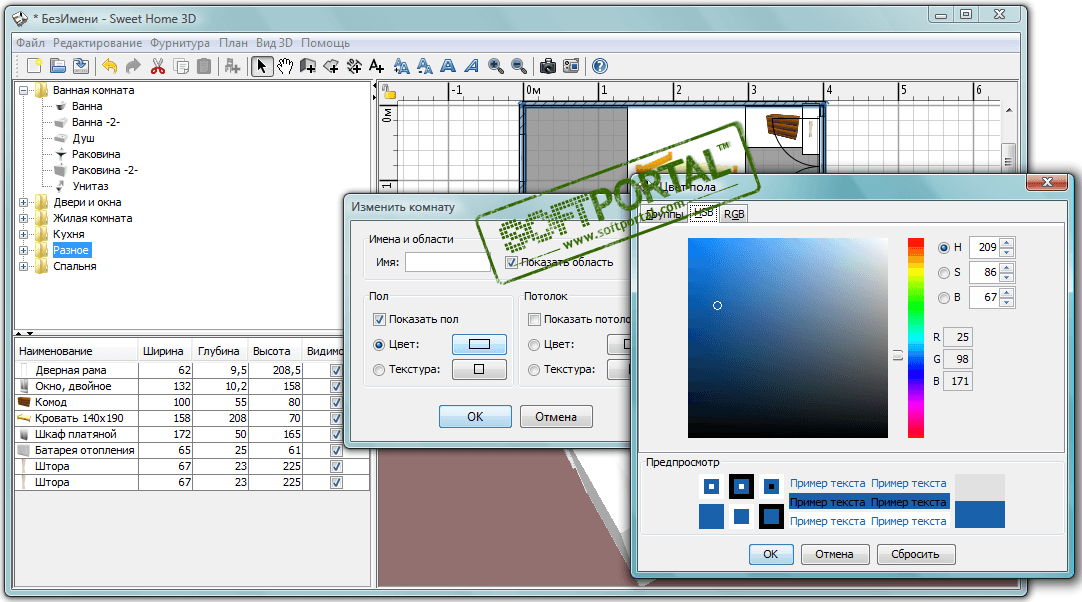Click the Open home folder icon
The image size is (1082, 602).
58,66
